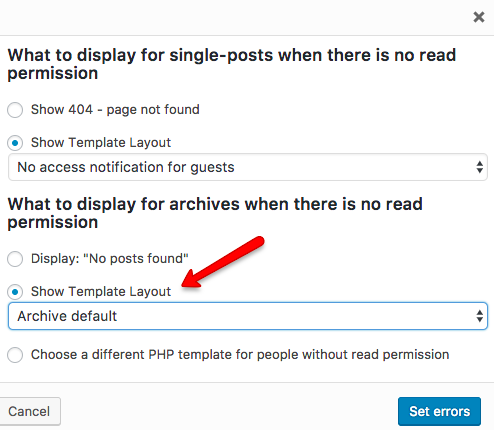Select the "Show 404 - page not found" radio button
This screenshot has width=494, height=430.
click(15, 110)
